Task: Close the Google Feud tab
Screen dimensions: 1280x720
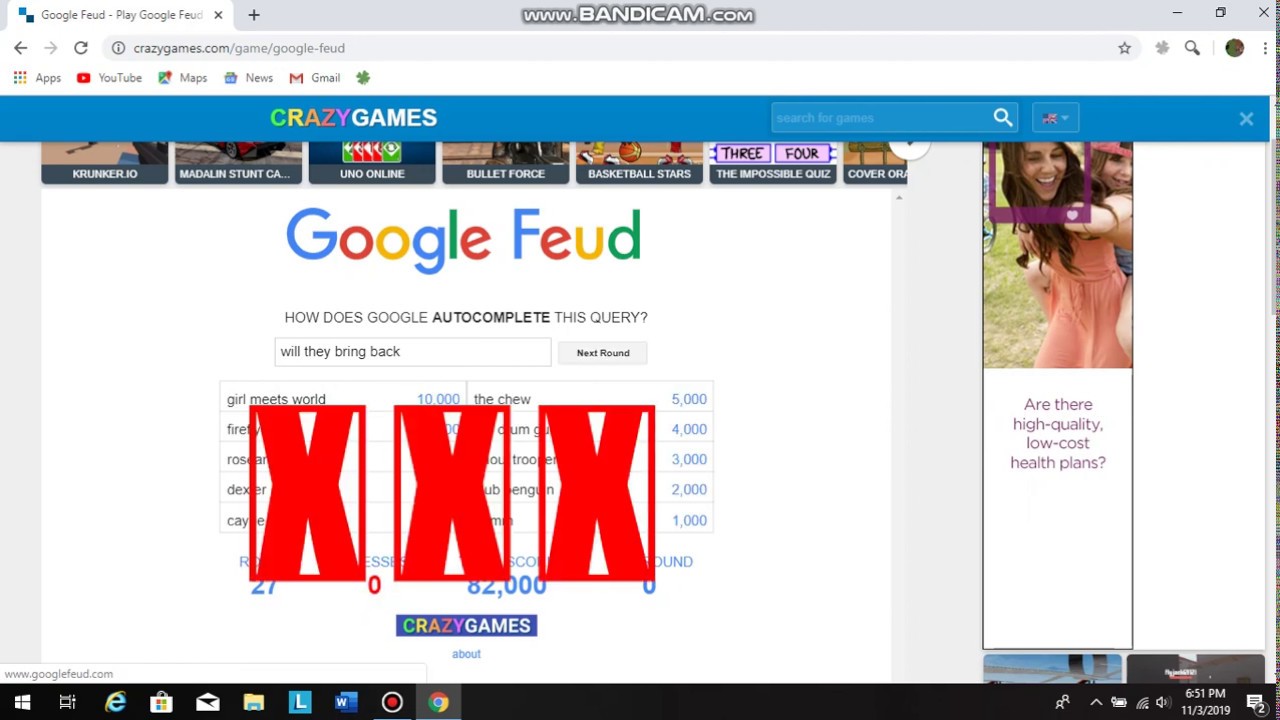Action: pos(218,15)
